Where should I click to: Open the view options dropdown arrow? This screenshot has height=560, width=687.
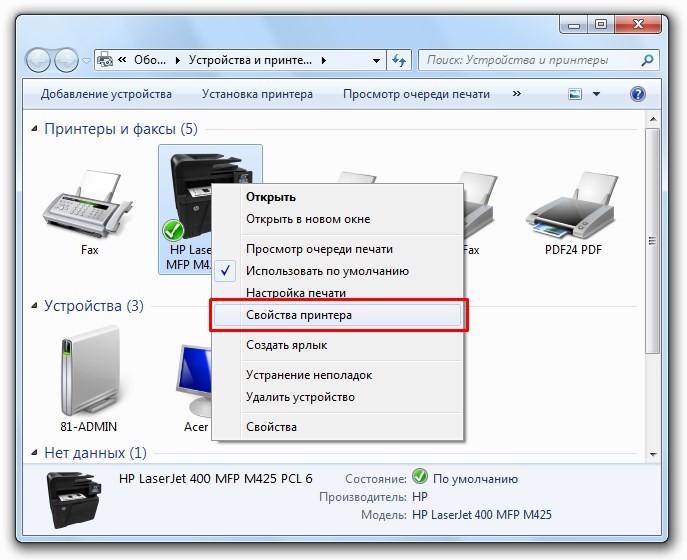(x=596, y=94)
